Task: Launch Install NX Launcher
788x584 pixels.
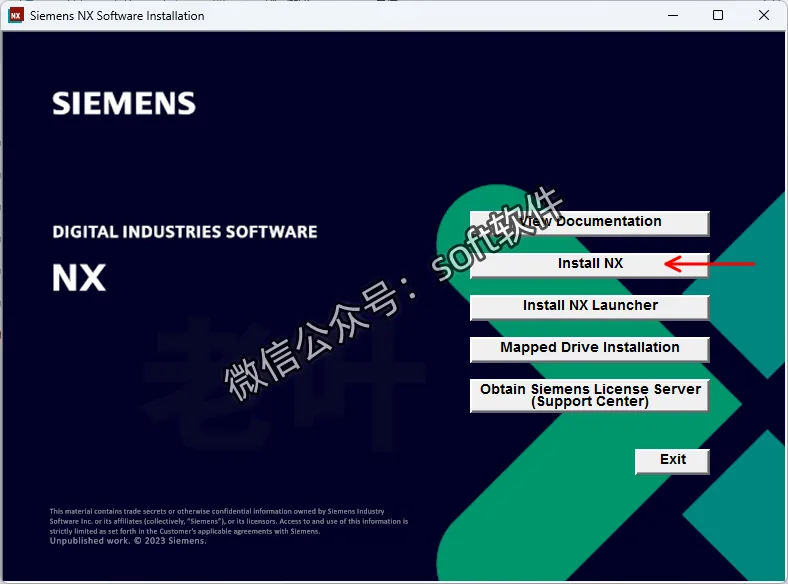Action: (x=589, y=307)
